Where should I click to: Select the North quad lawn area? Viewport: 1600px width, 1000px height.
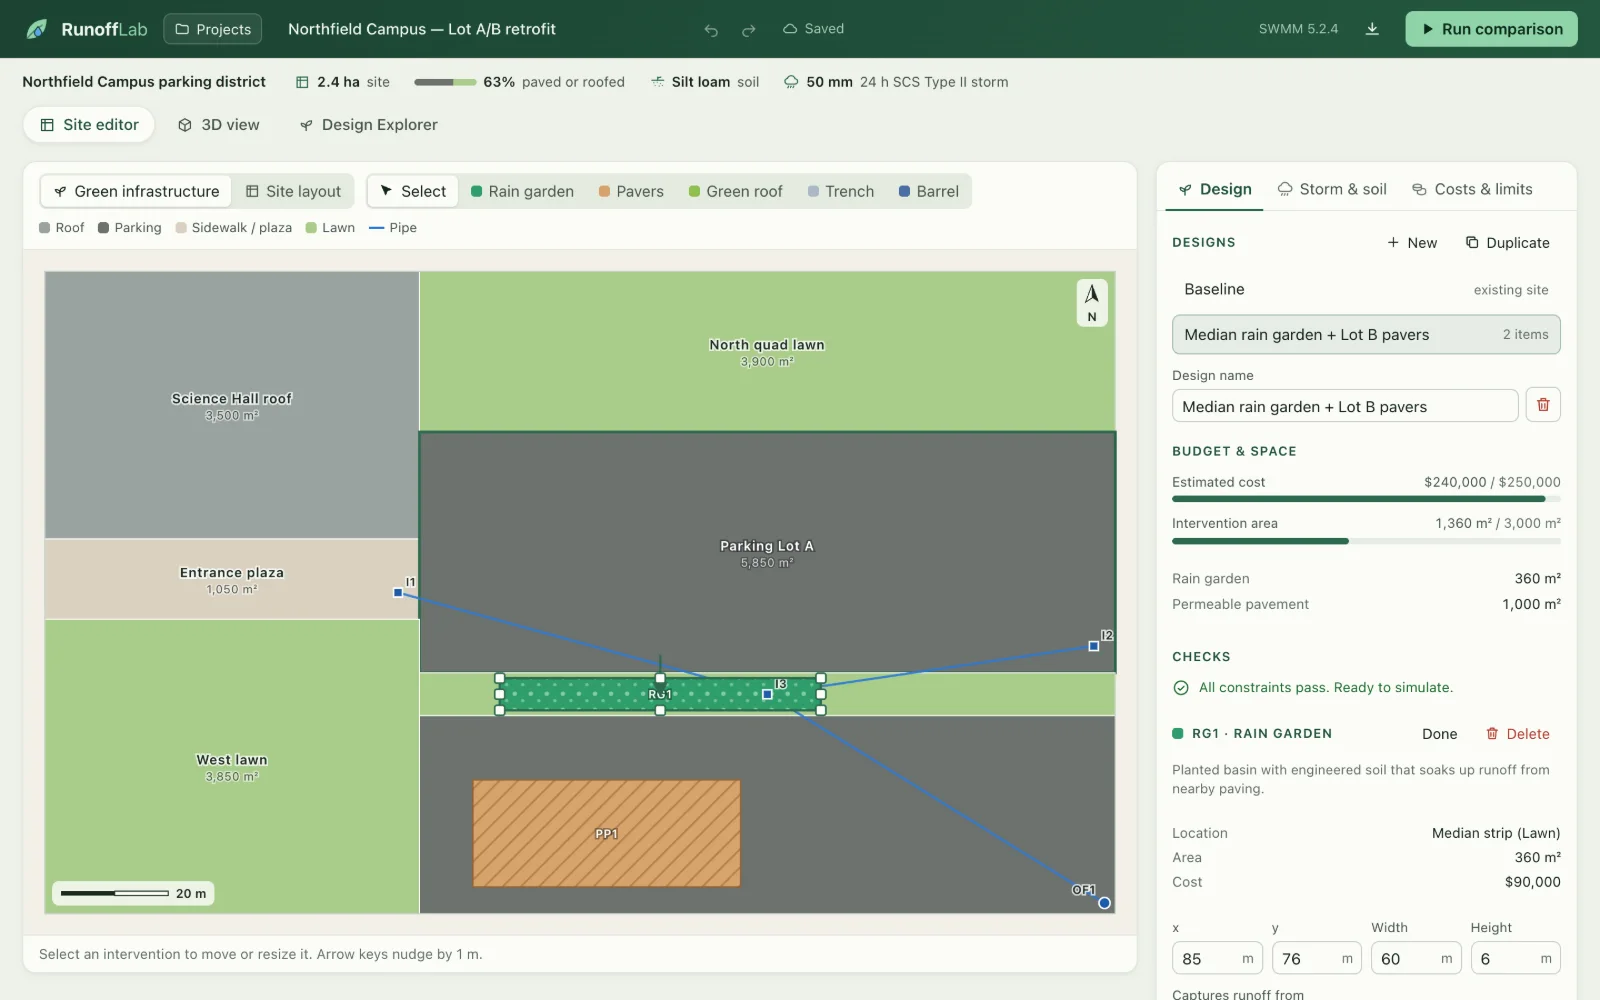pos(767,352)
